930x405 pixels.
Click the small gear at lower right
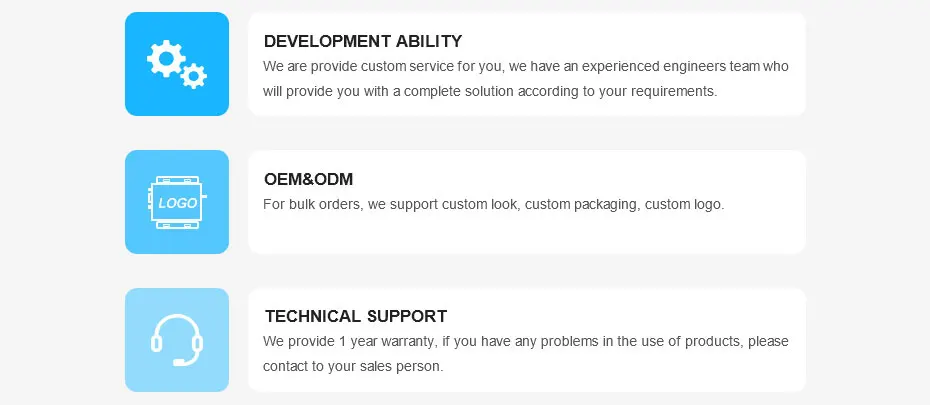point(194,75)
